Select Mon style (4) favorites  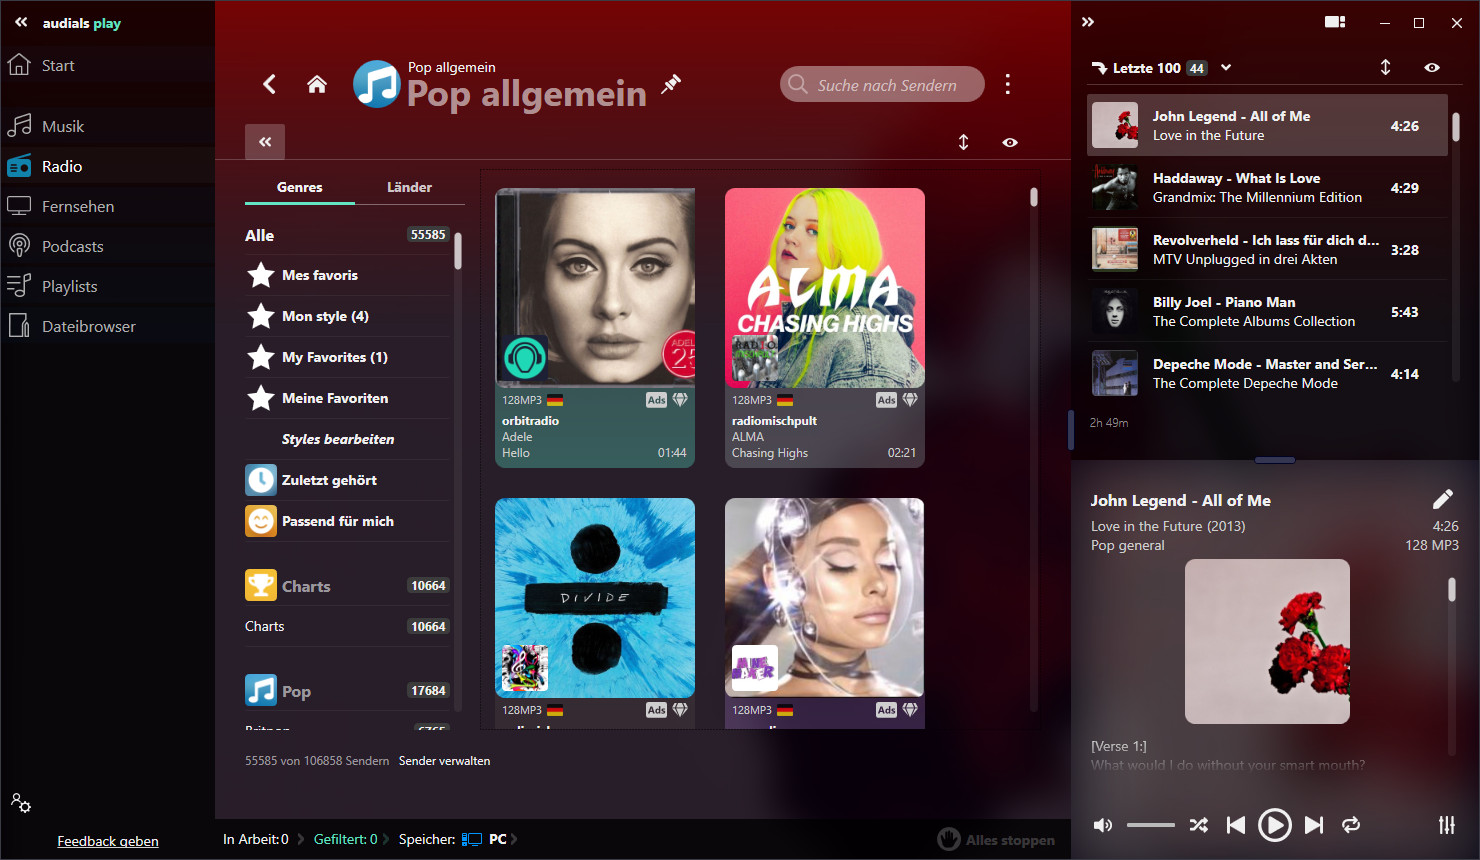tap(347, 316)
